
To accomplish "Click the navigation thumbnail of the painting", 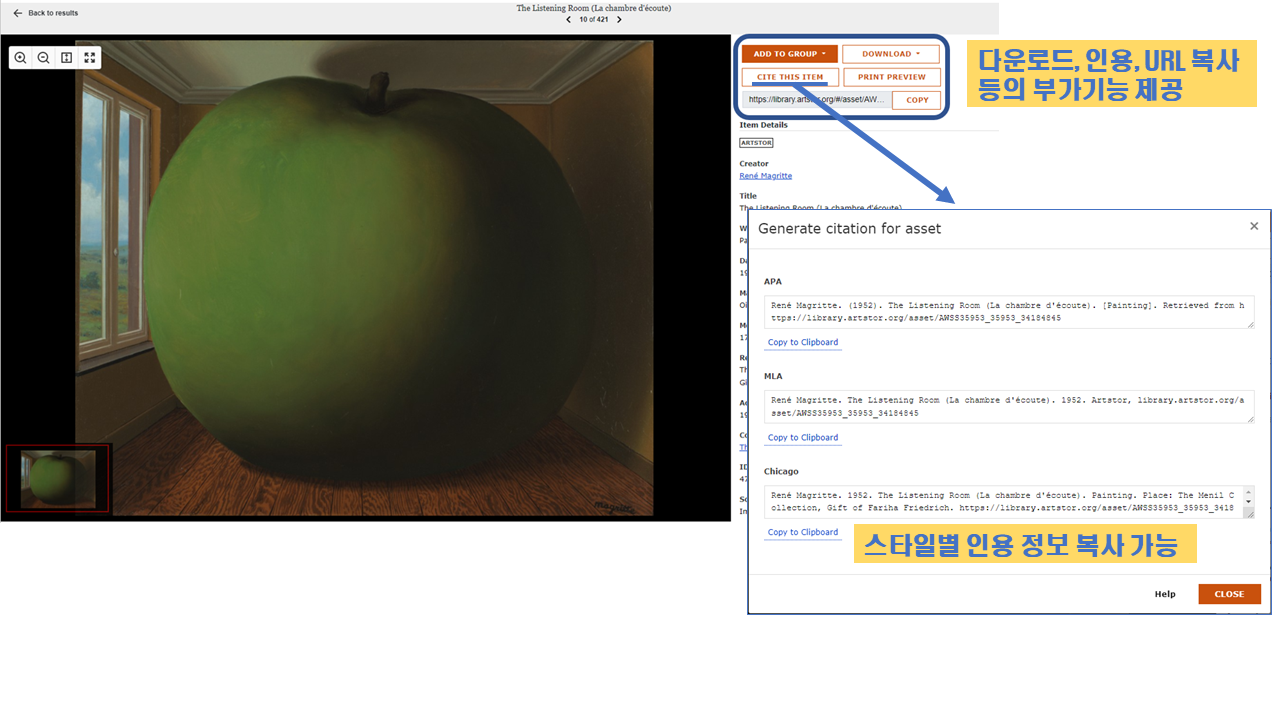I will 58,479.
